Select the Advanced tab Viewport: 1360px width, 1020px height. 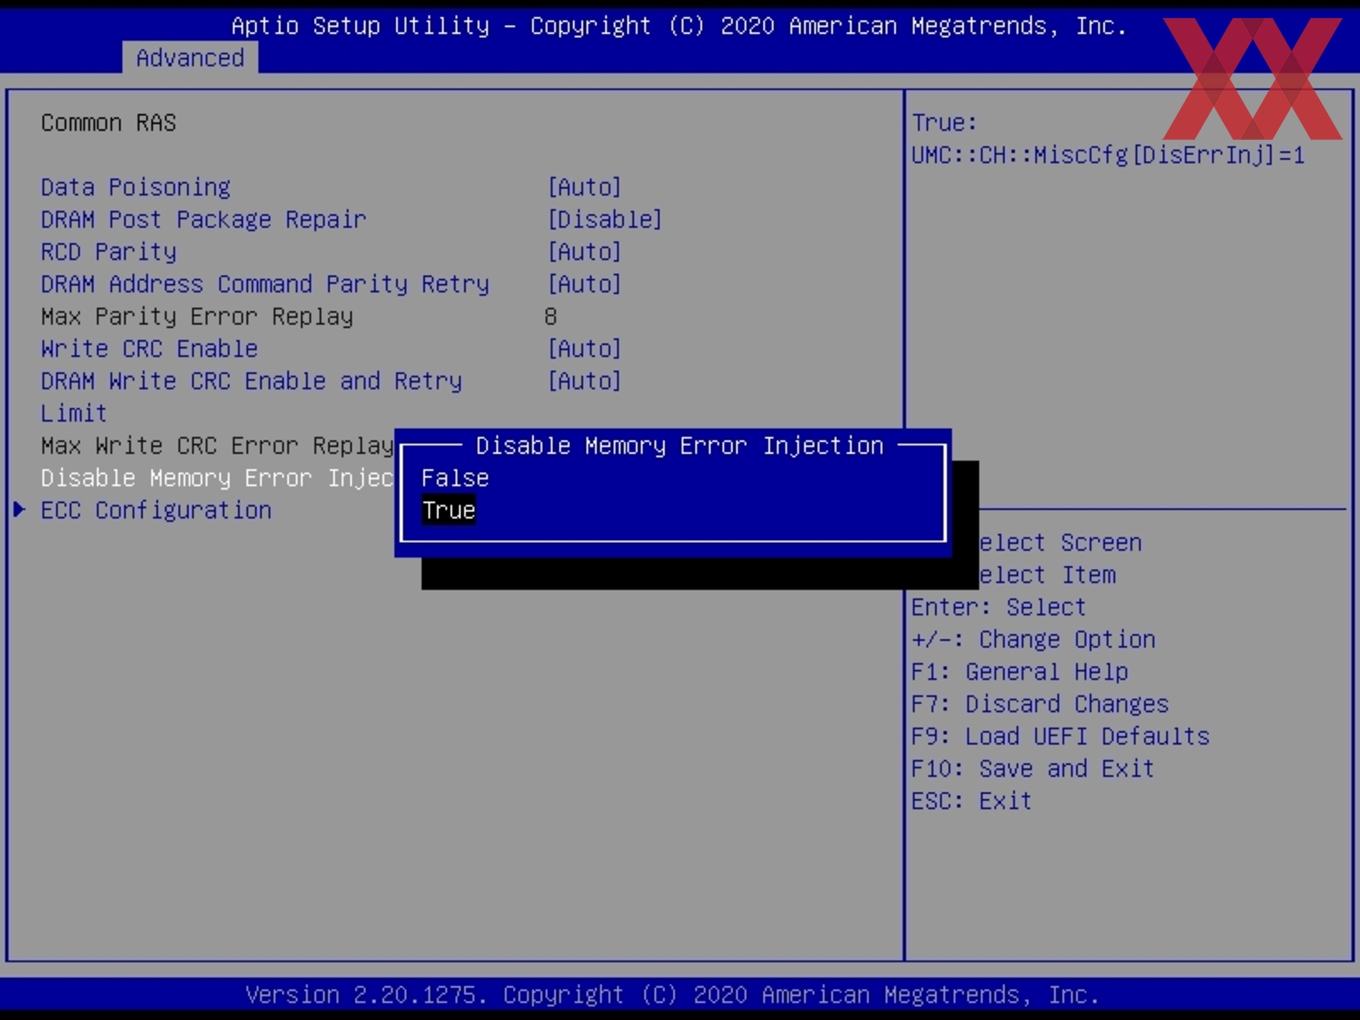(190, 58)
